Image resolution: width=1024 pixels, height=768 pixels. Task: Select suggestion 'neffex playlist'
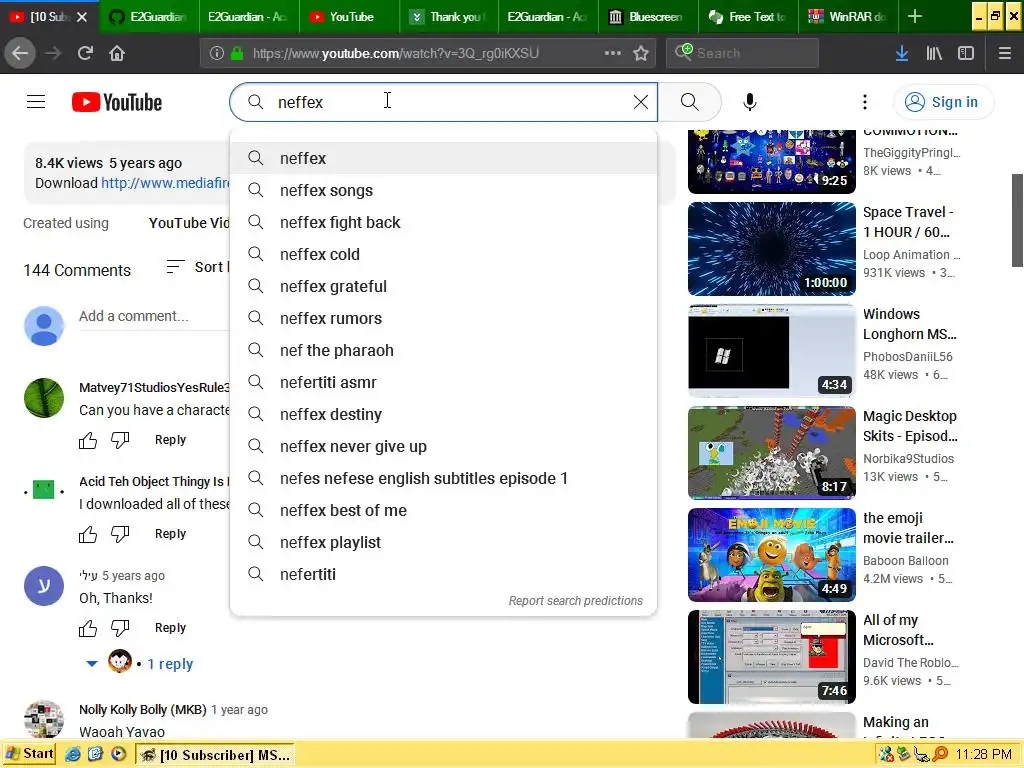(x=443, y=542)
